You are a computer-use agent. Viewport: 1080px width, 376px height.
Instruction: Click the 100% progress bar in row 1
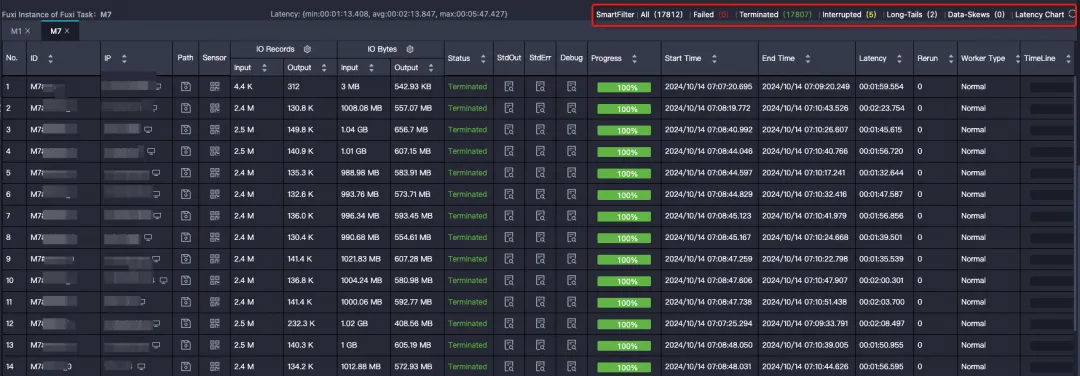[624, 87]
